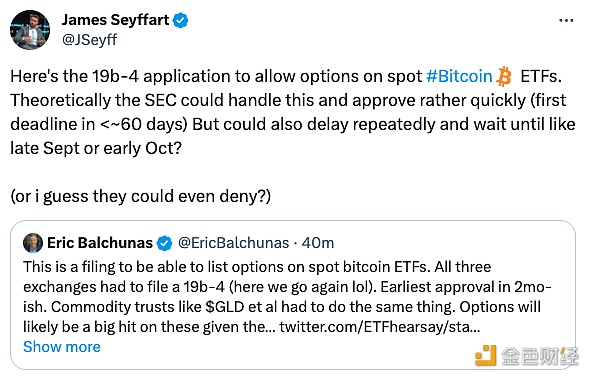Open Eric Balchunas display name
Viewport: 590px width, 377px height.
pyautogui.click(x=100, y=243)
